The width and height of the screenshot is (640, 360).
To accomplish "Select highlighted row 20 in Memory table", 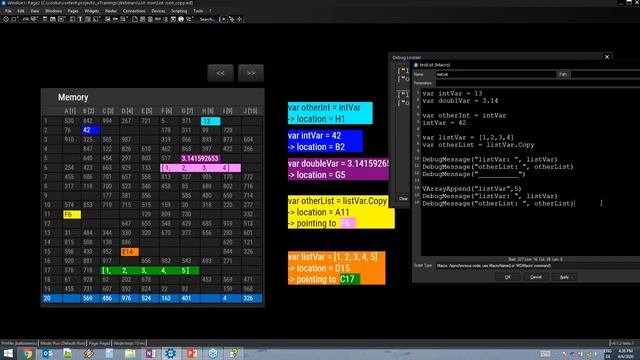I will click(152, 298).
